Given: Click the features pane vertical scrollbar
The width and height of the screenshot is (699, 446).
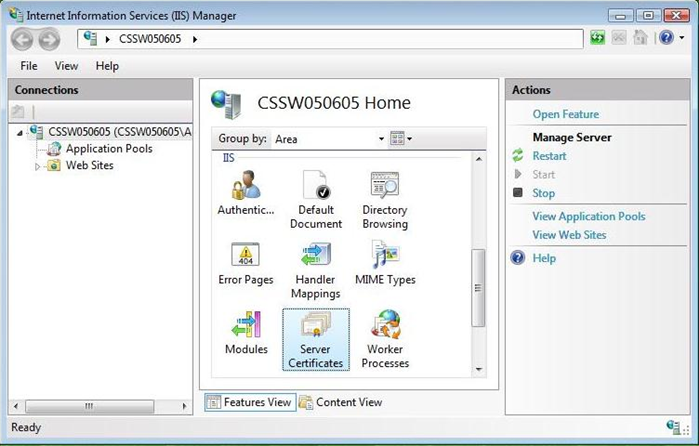Looking at the screenshot, I should [478, 290].
